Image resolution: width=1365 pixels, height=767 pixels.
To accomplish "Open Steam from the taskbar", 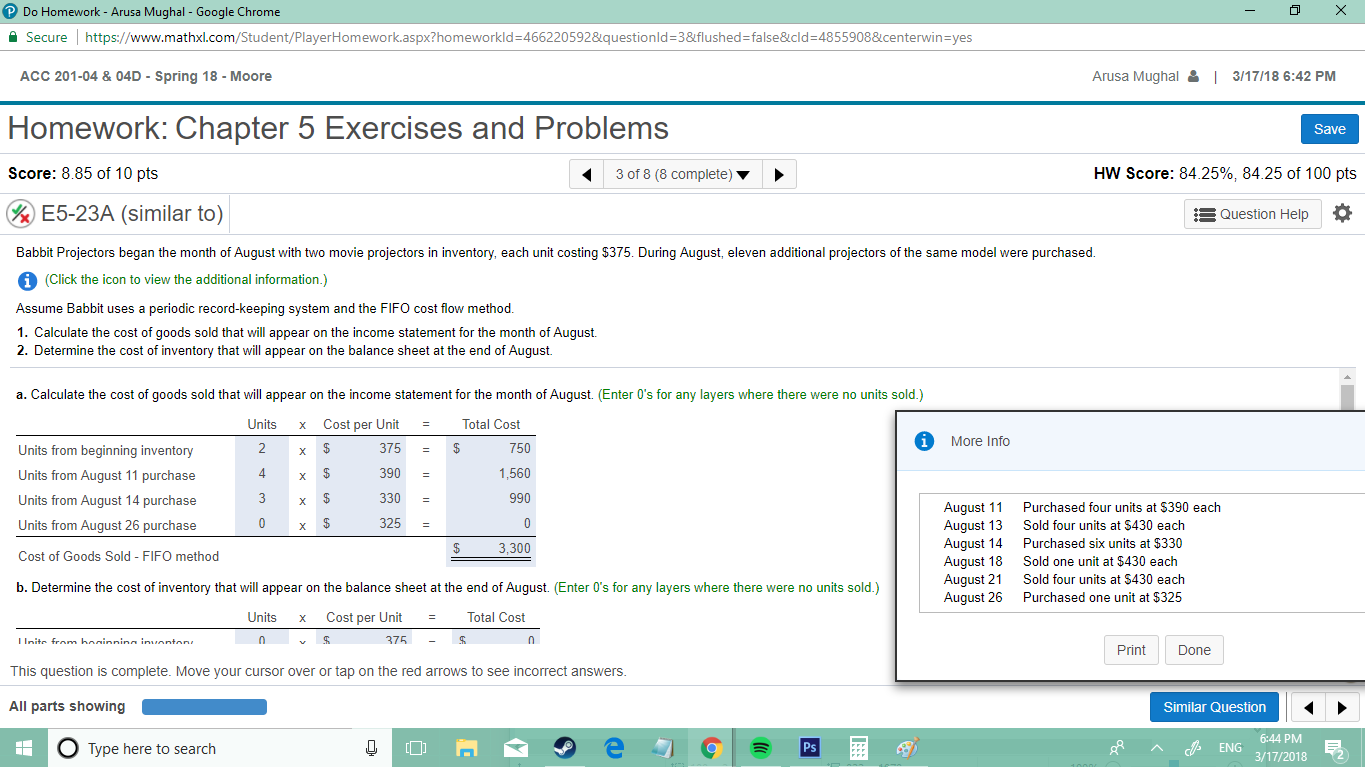I will pyautogui.click(x=564, y=748).
